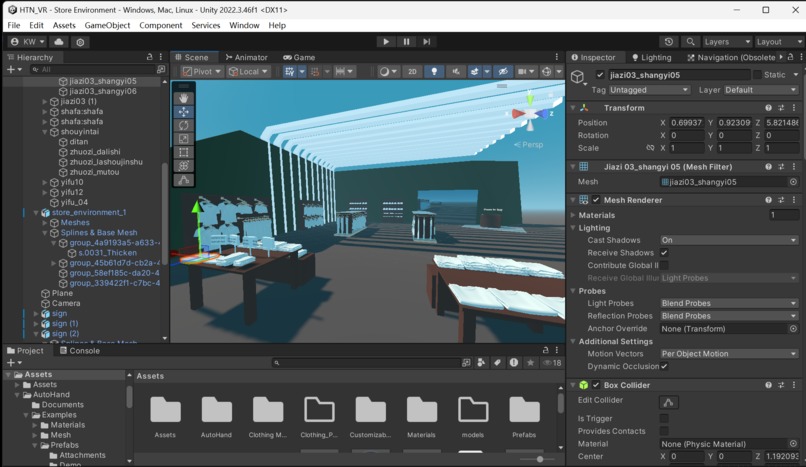The width and height of the screenshot is (806, 467).
Task: Open the Component menu
Action: click(x=160, y=25)
